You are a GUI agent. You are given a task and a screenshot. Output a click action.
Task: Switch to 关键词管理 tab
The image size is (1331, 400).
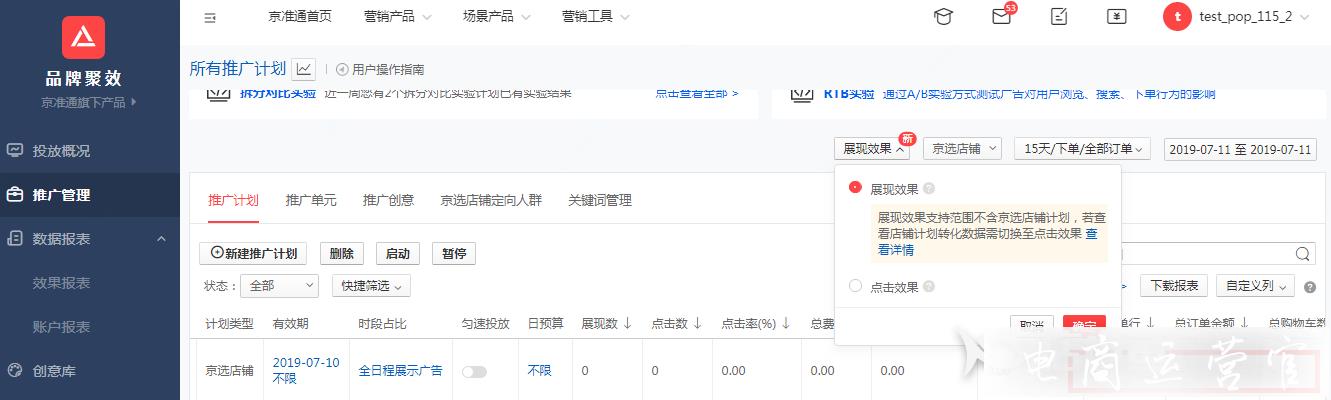tap(600, 200)
